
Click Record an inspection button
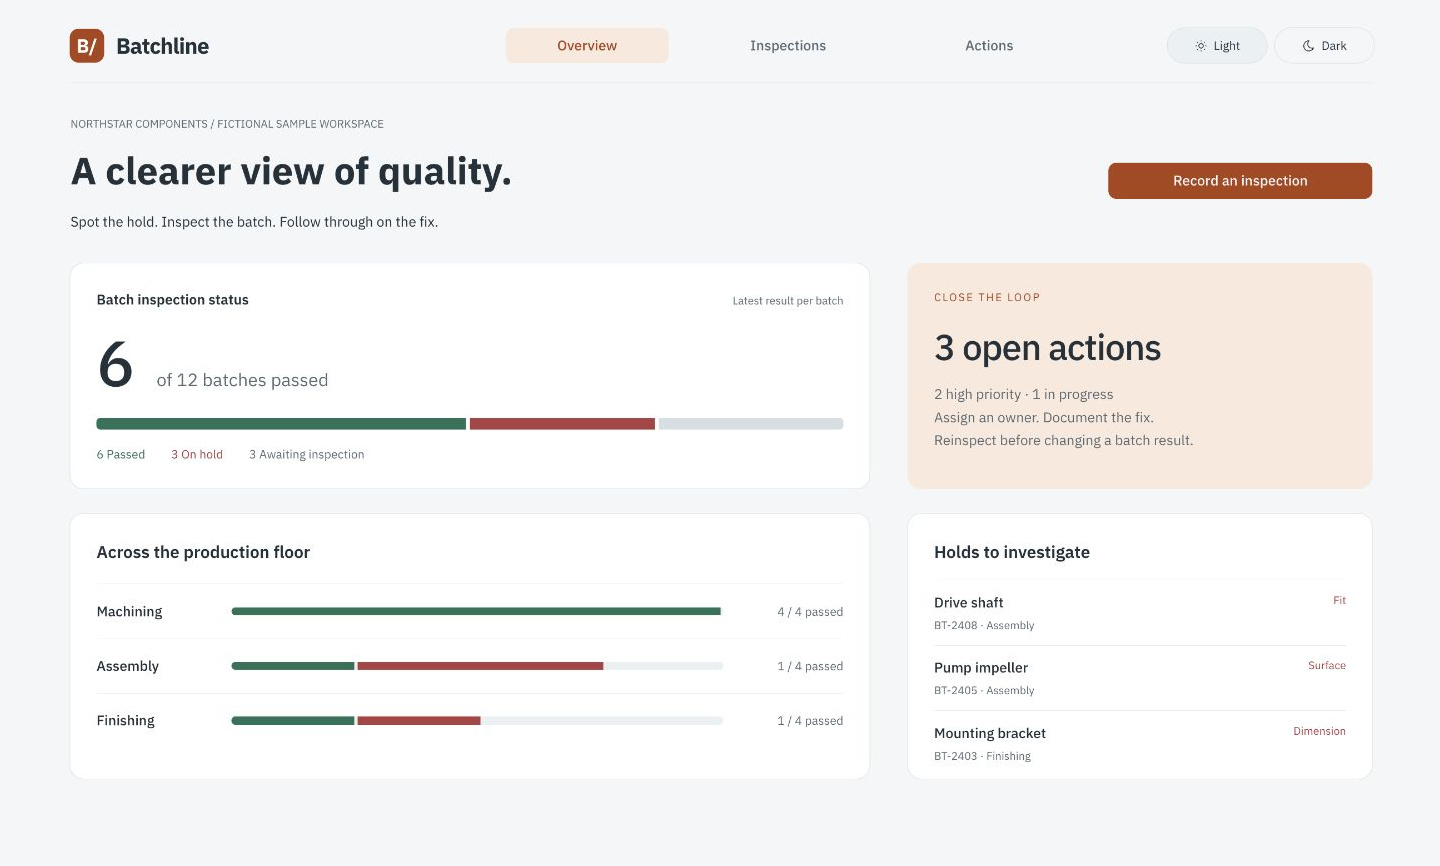1240,181
